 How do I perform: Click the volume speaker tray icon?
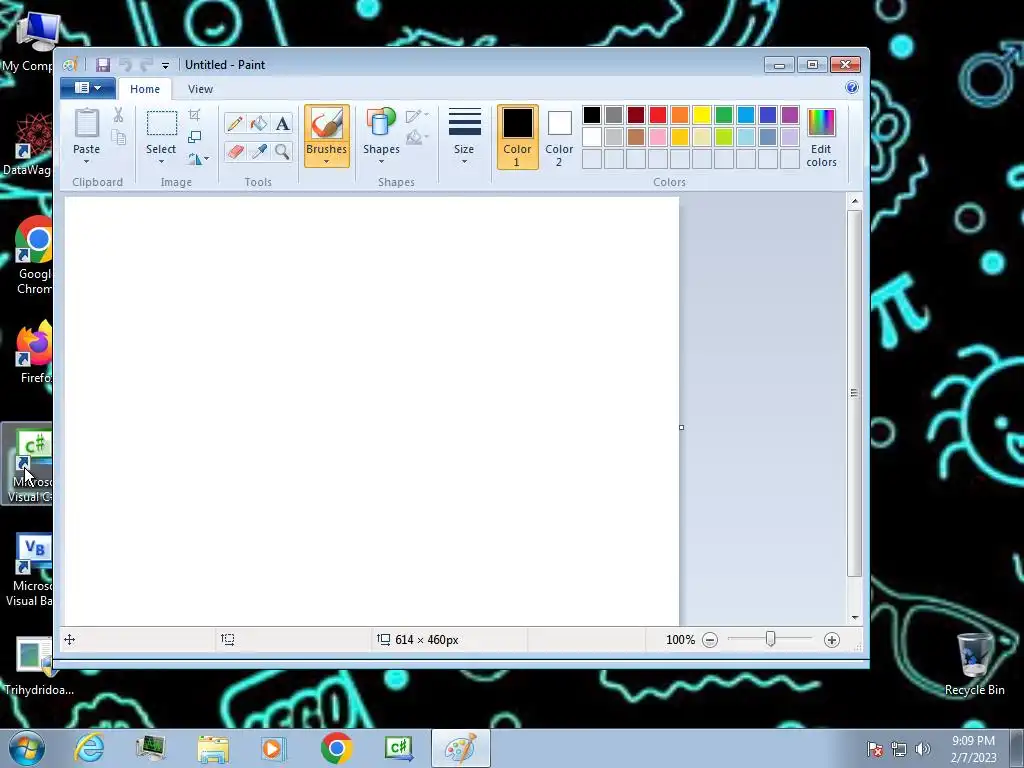point(922,749)
